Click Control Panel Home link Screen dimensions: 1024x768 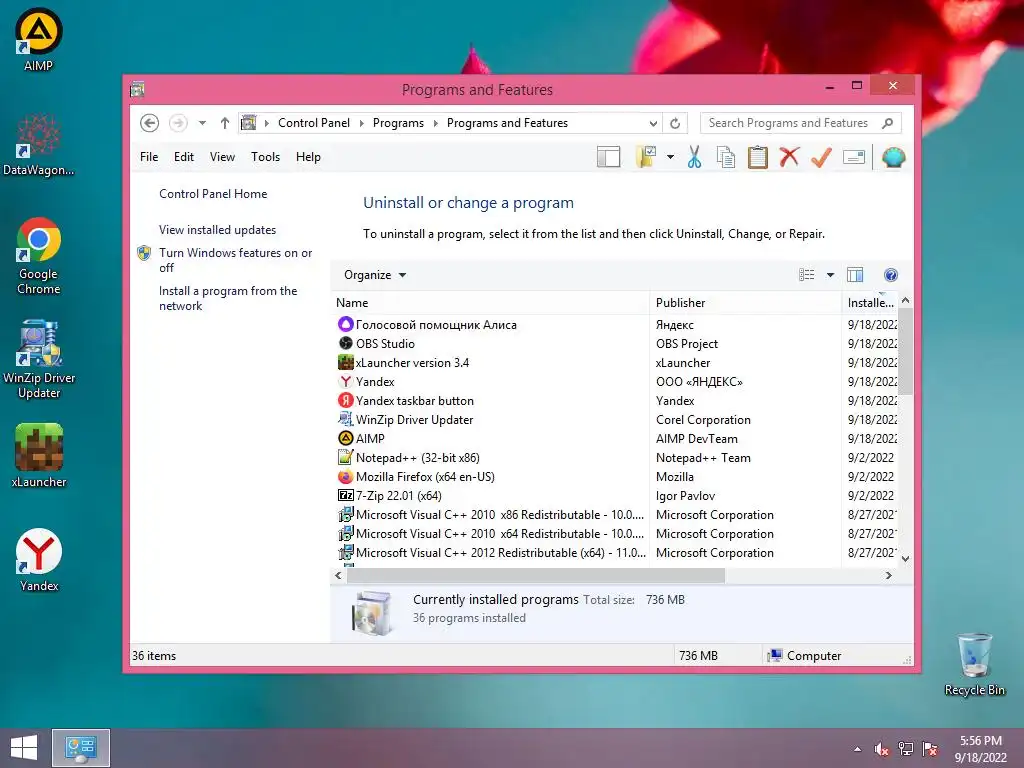coord(213,194)
